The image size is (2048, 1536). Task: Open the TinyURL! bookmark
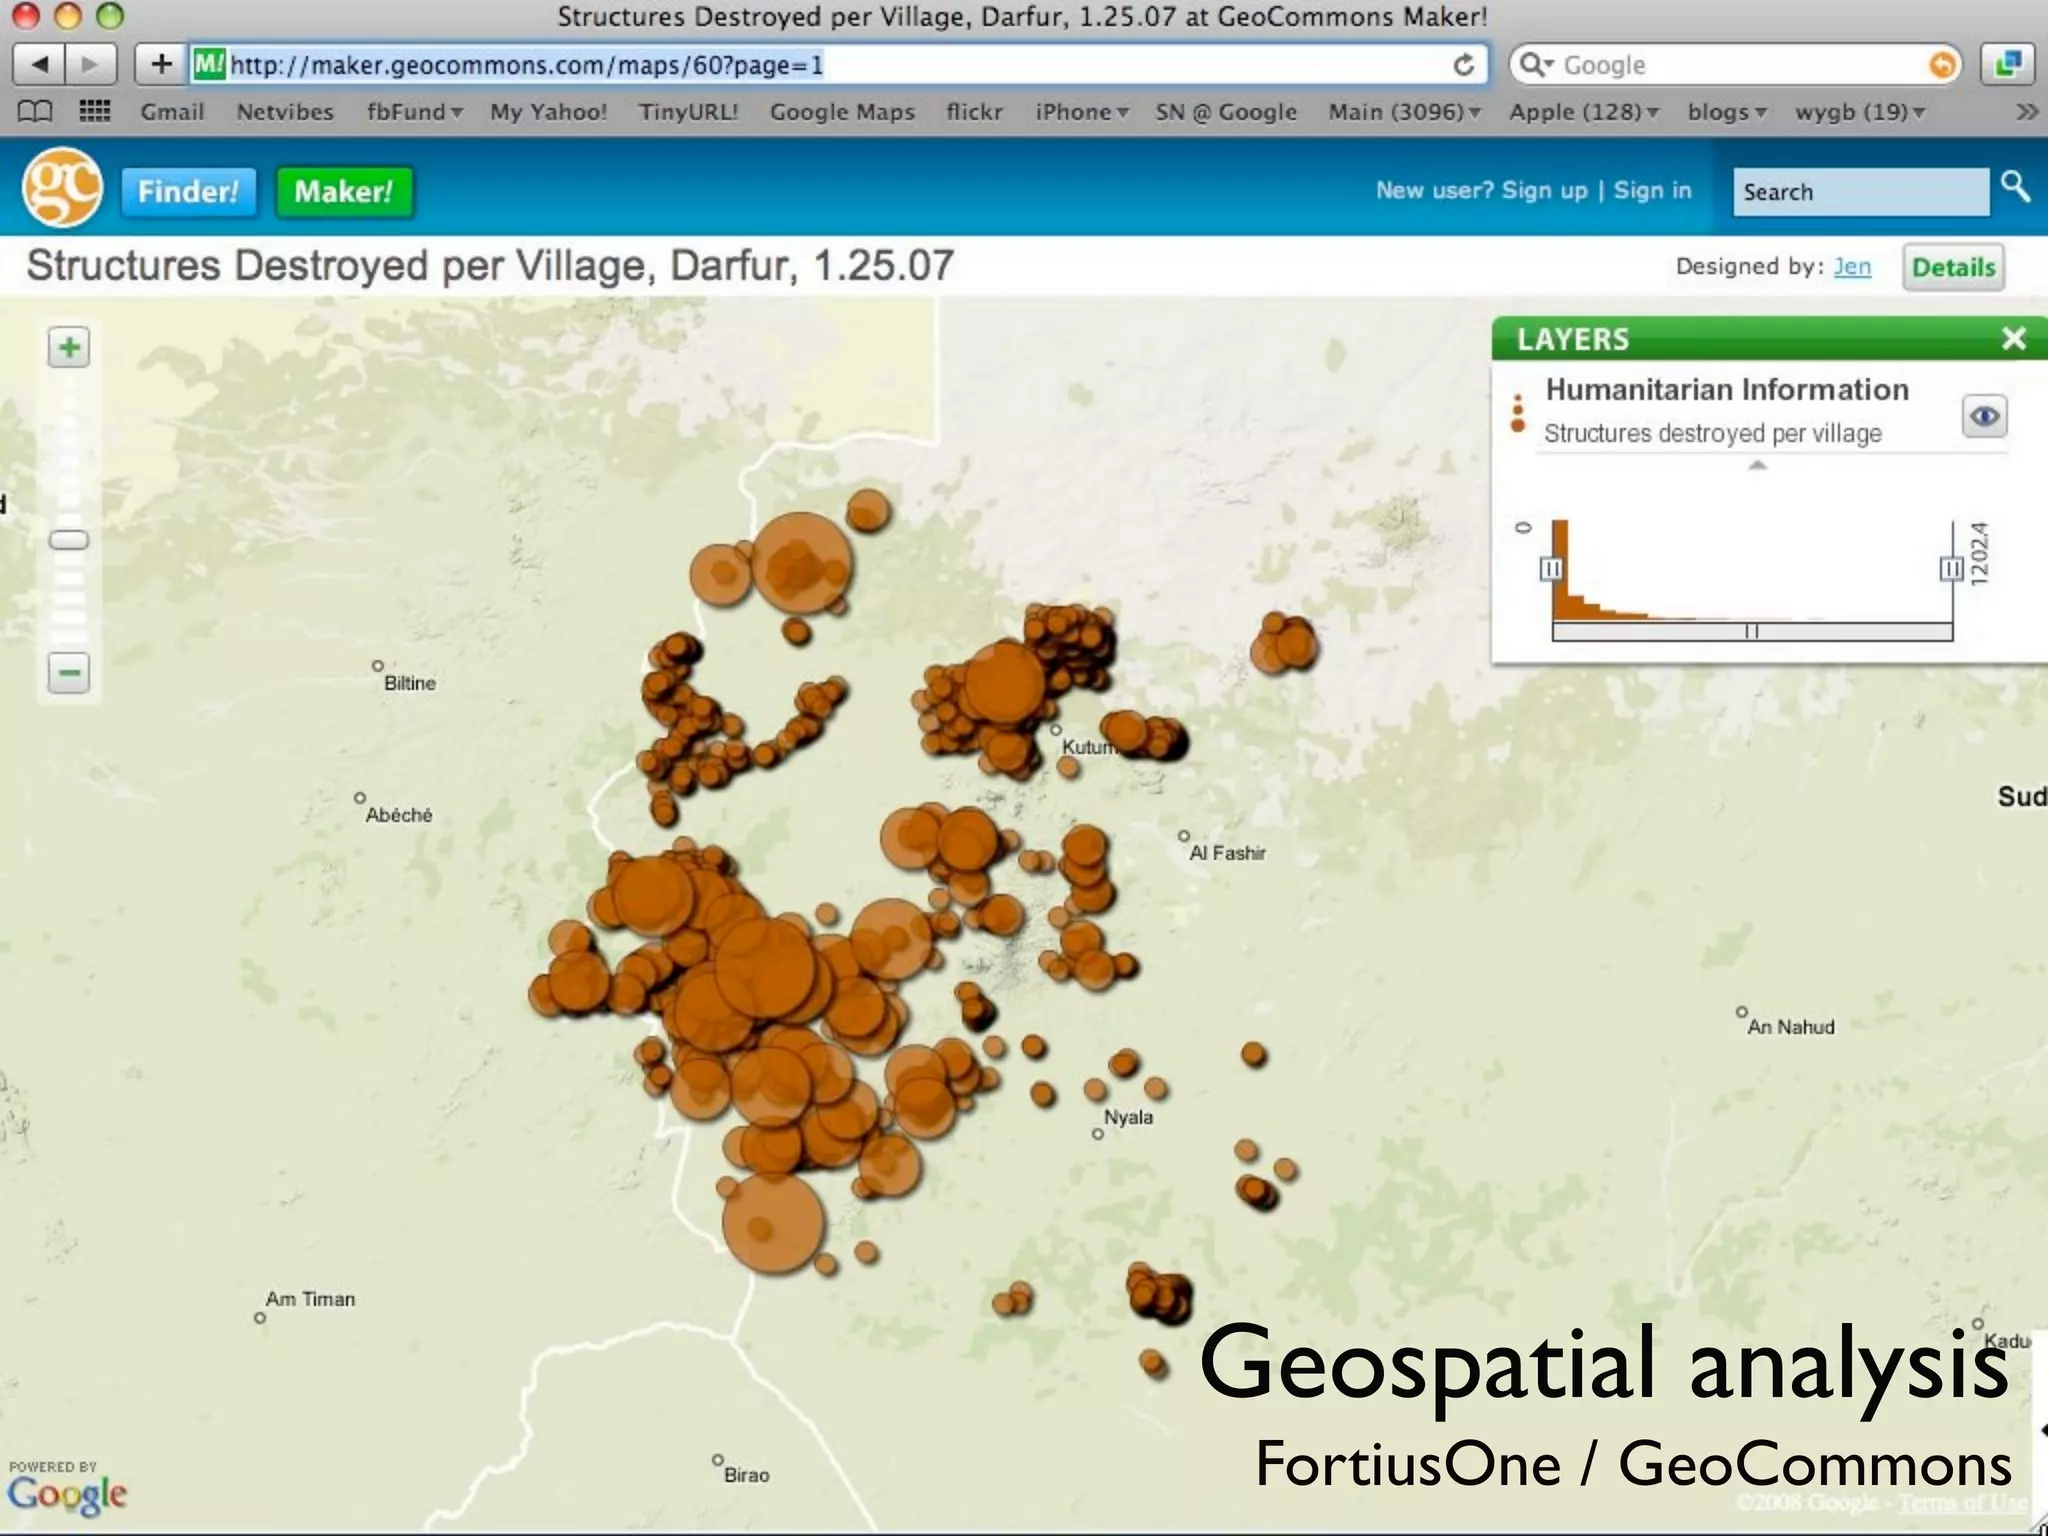coord(688,111)
